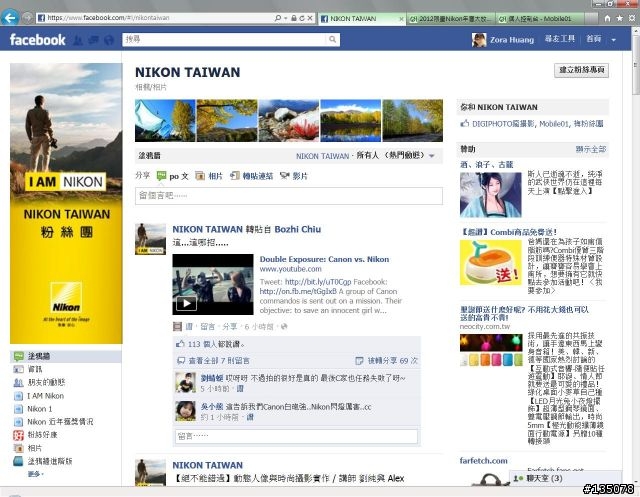Click 尋友工具 in the Facebook header
This screenshot has width=640, height=497.
[x=560, y=39]
